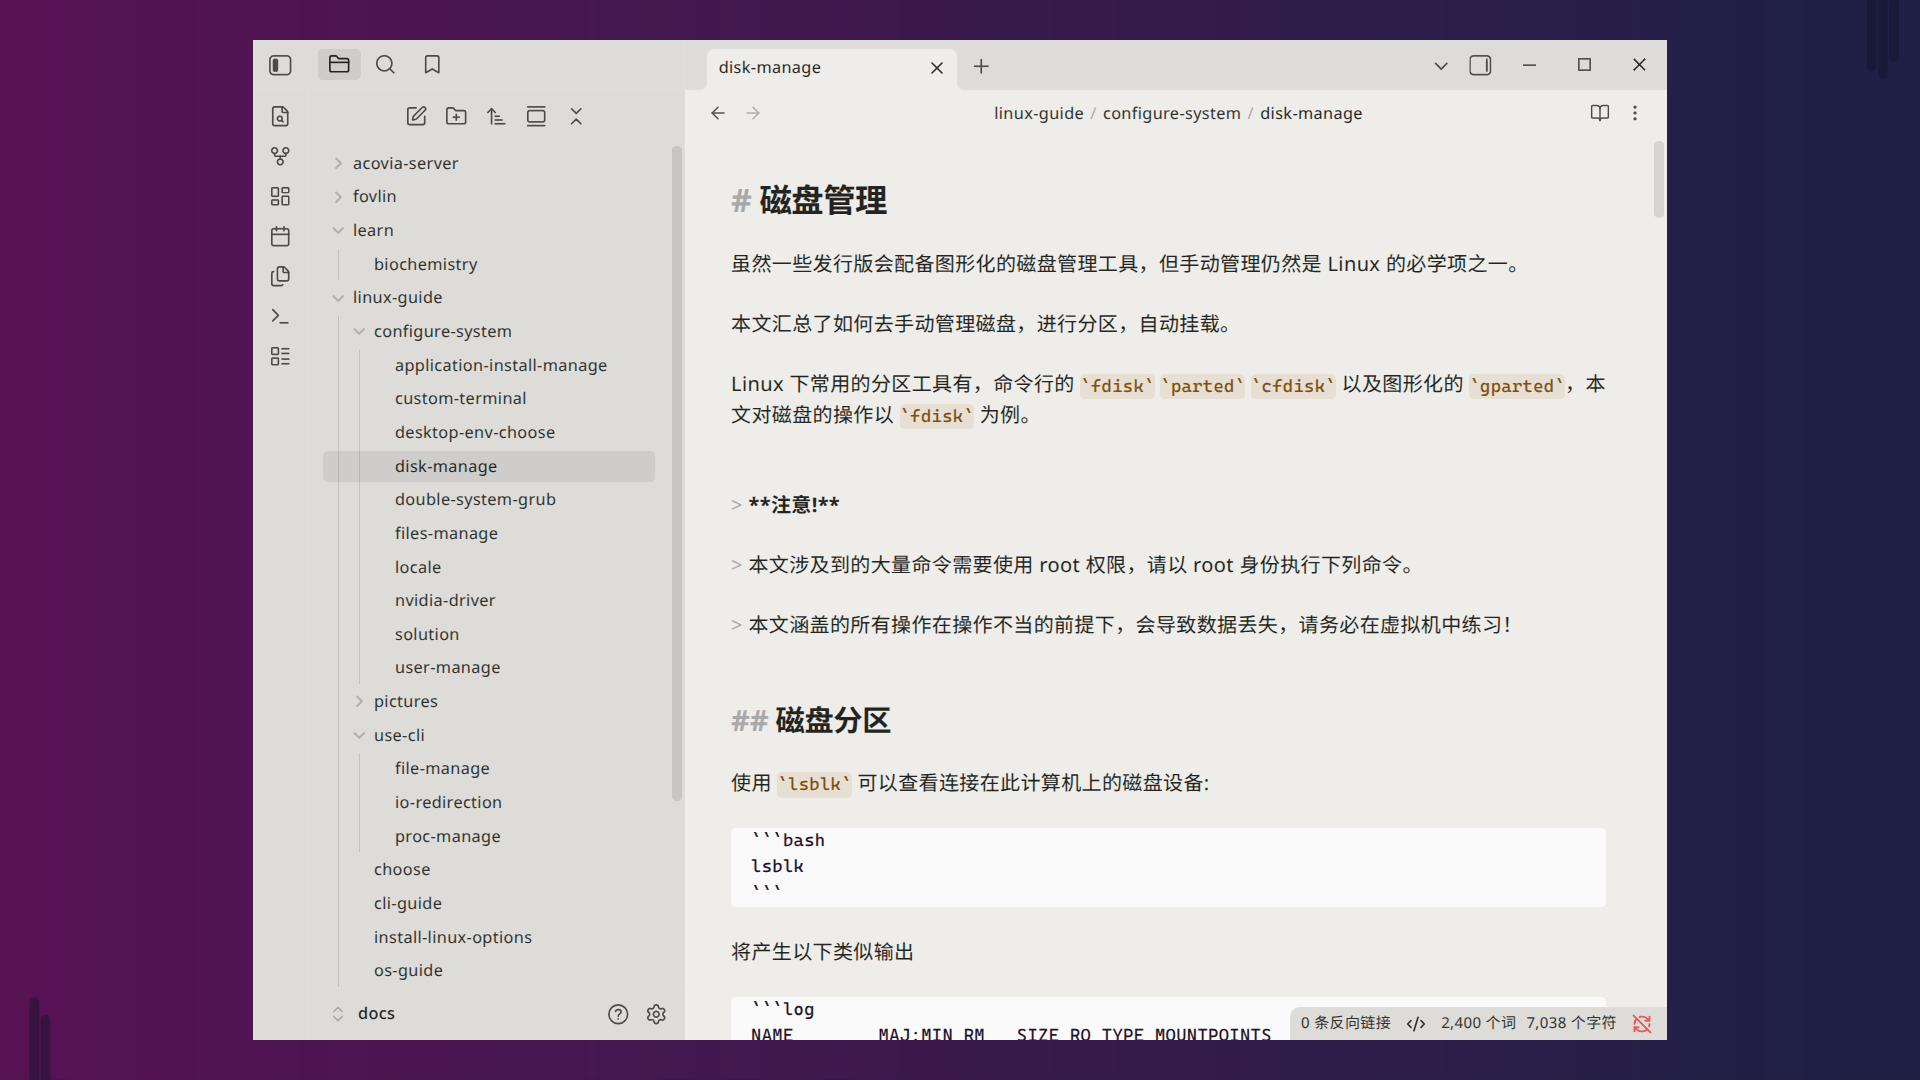Create a new note
Viewport: 1920px width, 1080px height.
(416, 116)
